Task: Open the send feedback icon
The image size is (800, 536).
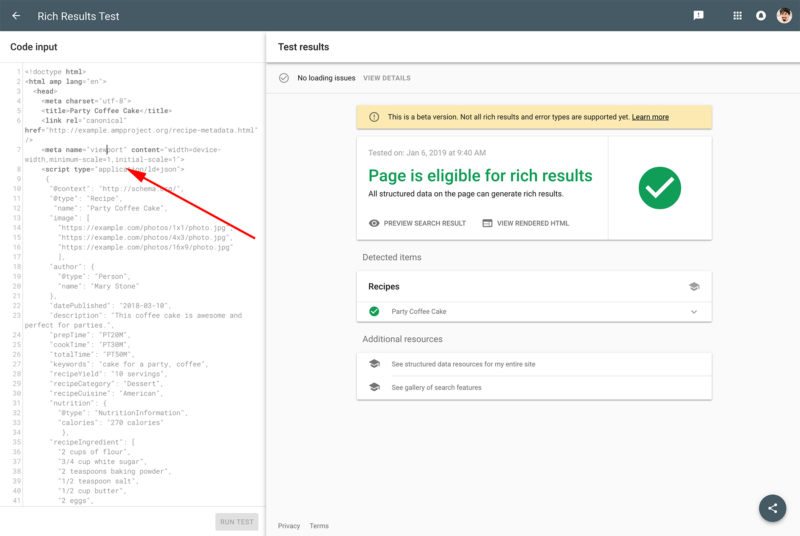Action: 698,16
